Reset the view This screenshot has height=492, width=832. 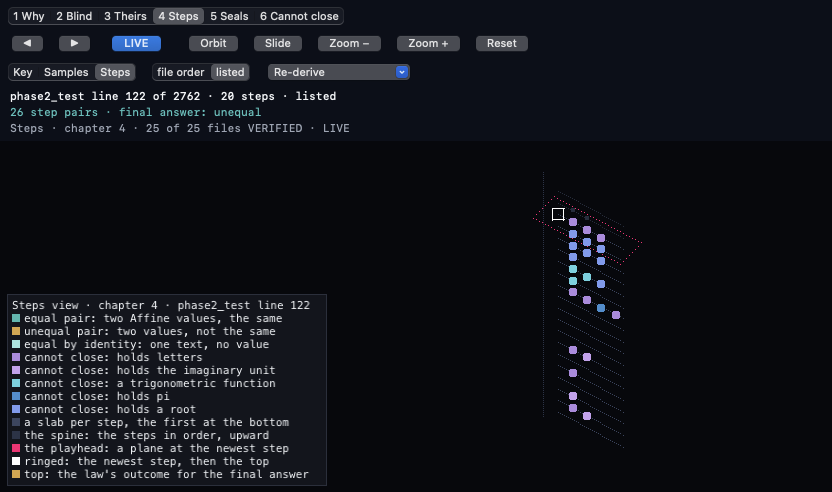pos(501,44)
